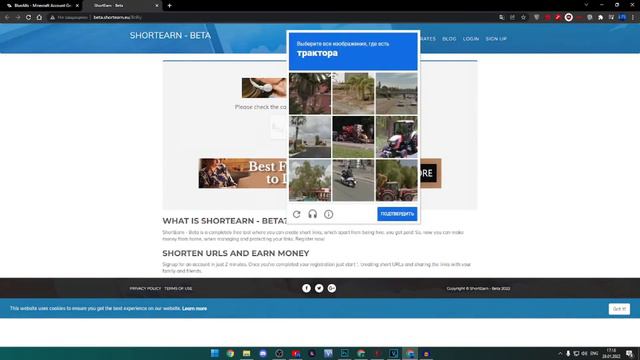Open the Terms of Use footer link
The image size is (640, 360).
[178, 289]
